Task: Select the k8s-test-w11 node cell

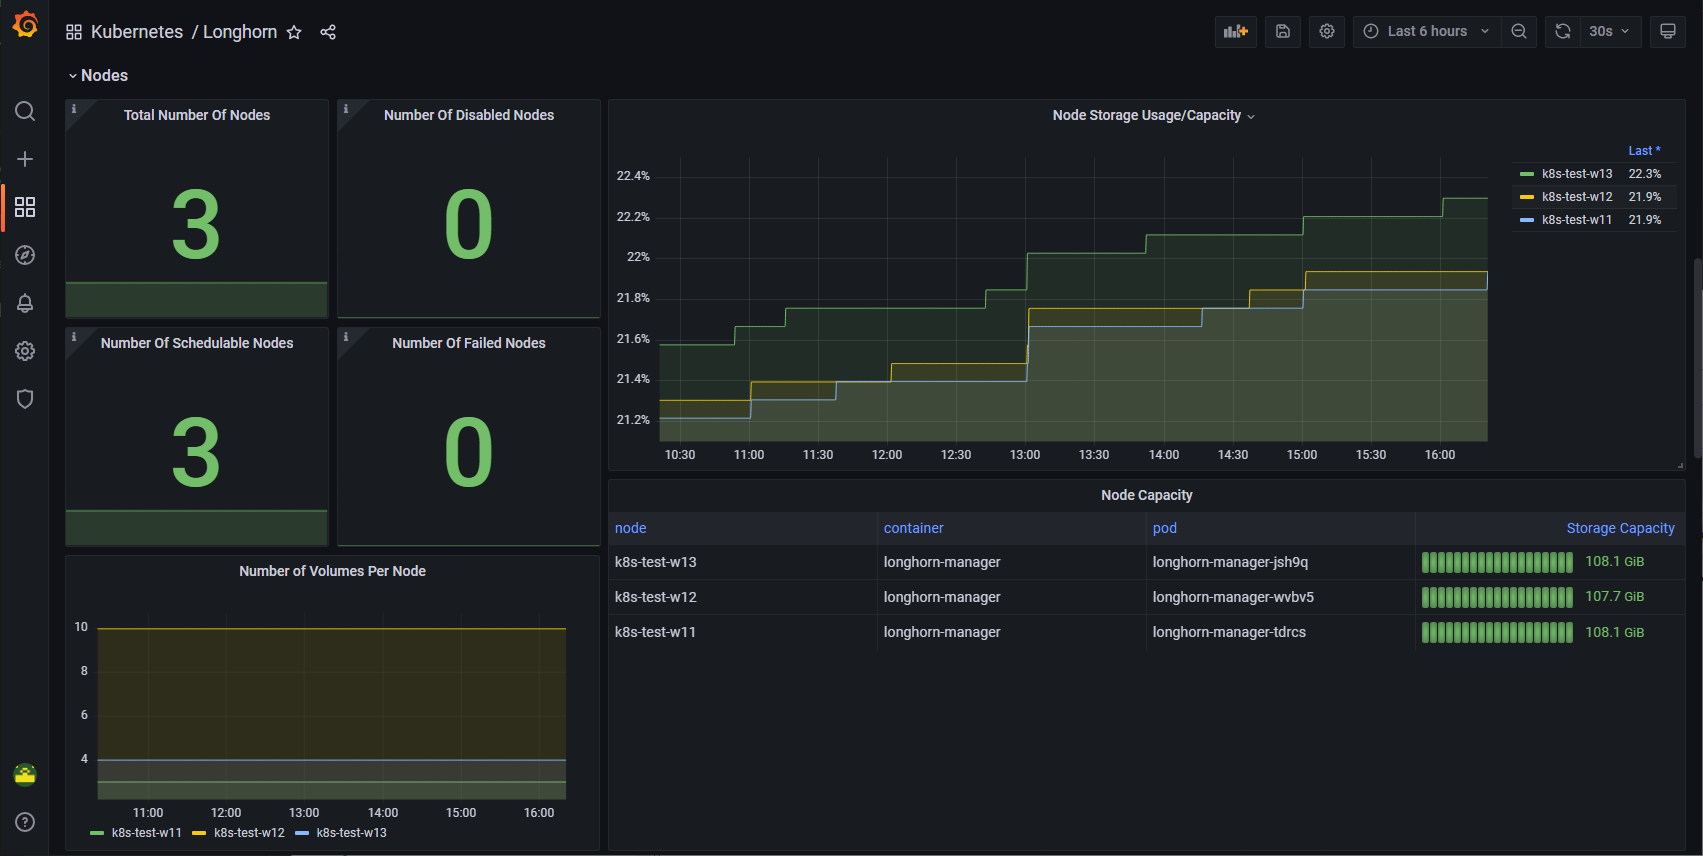Action: pos(742,632)
